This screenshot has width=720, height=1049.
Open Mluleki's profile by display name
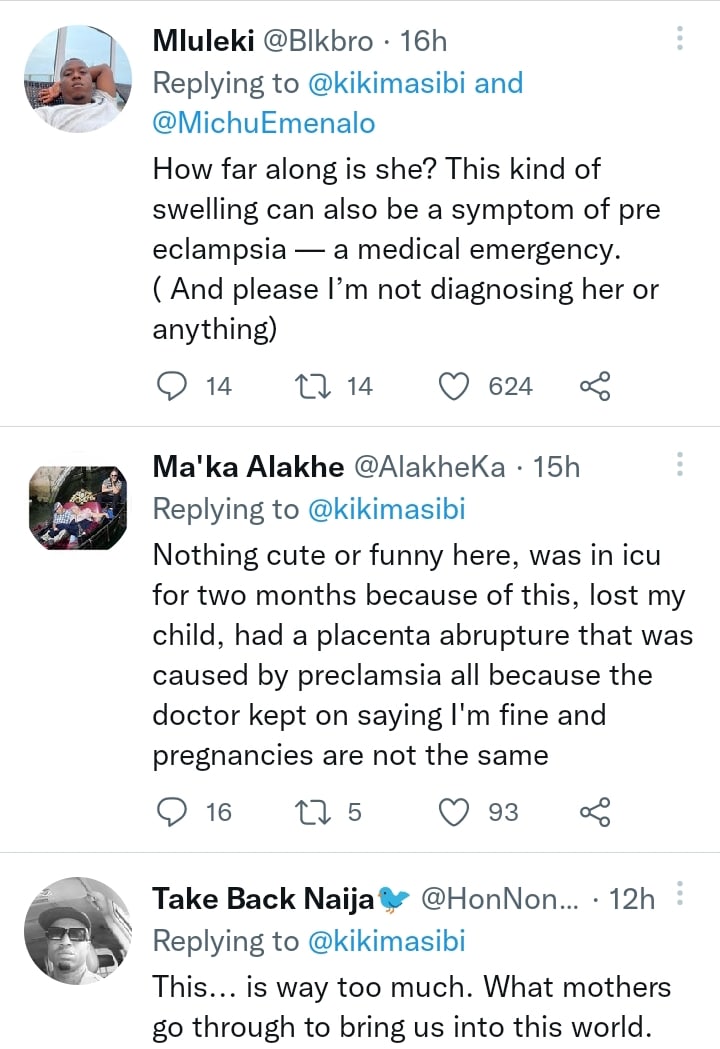[205, 41]
